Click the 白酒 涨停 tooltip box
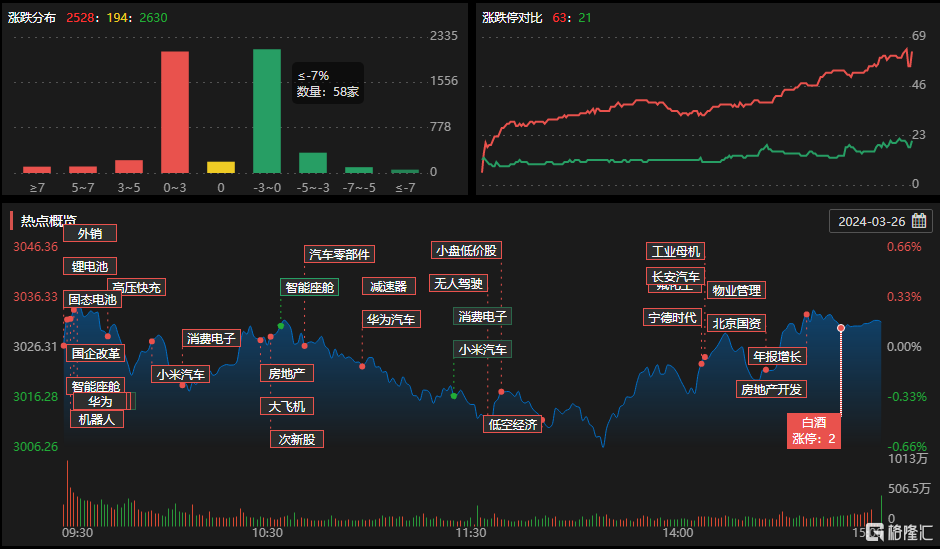 coord(814,431)
